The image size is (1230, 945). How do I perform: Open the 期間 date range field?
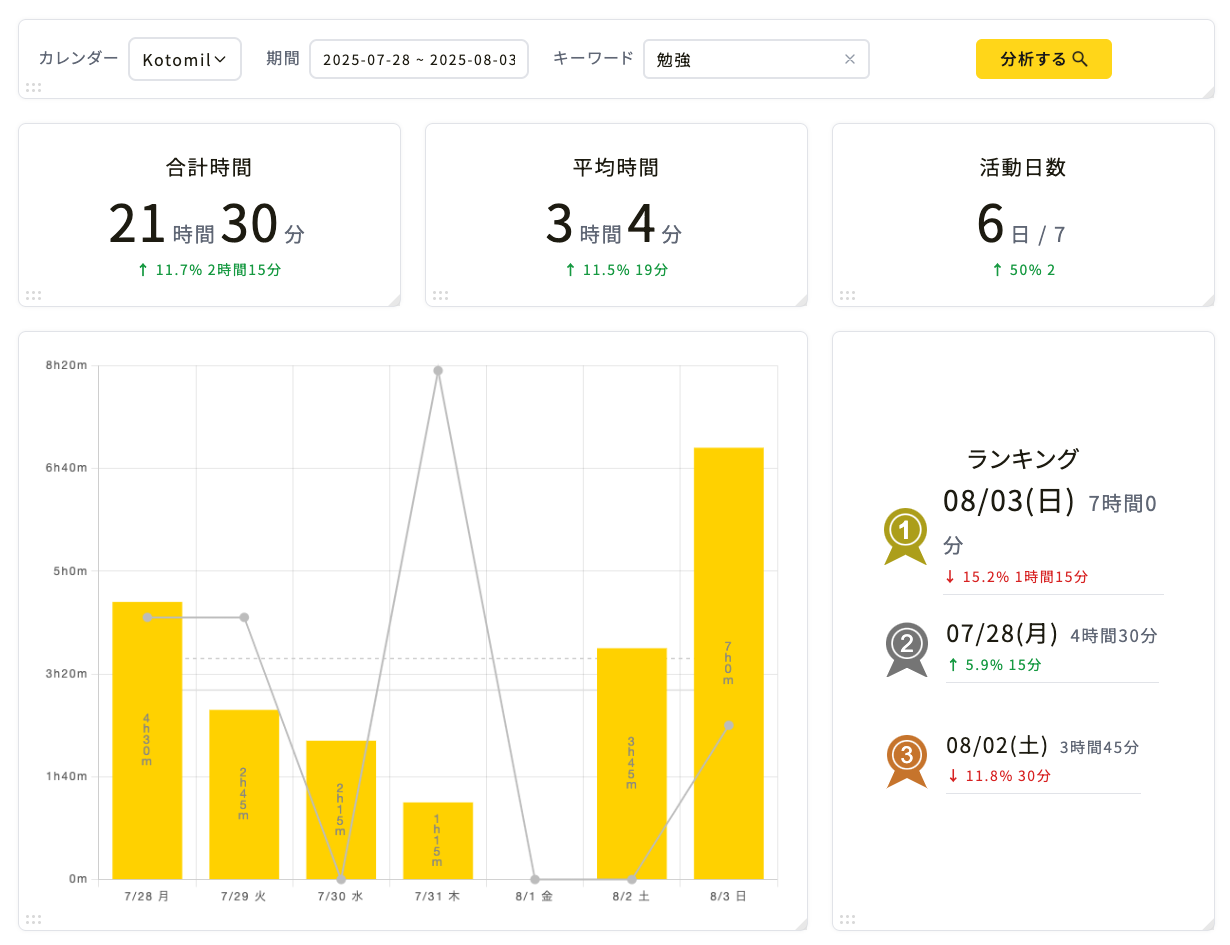coord(419,59)
